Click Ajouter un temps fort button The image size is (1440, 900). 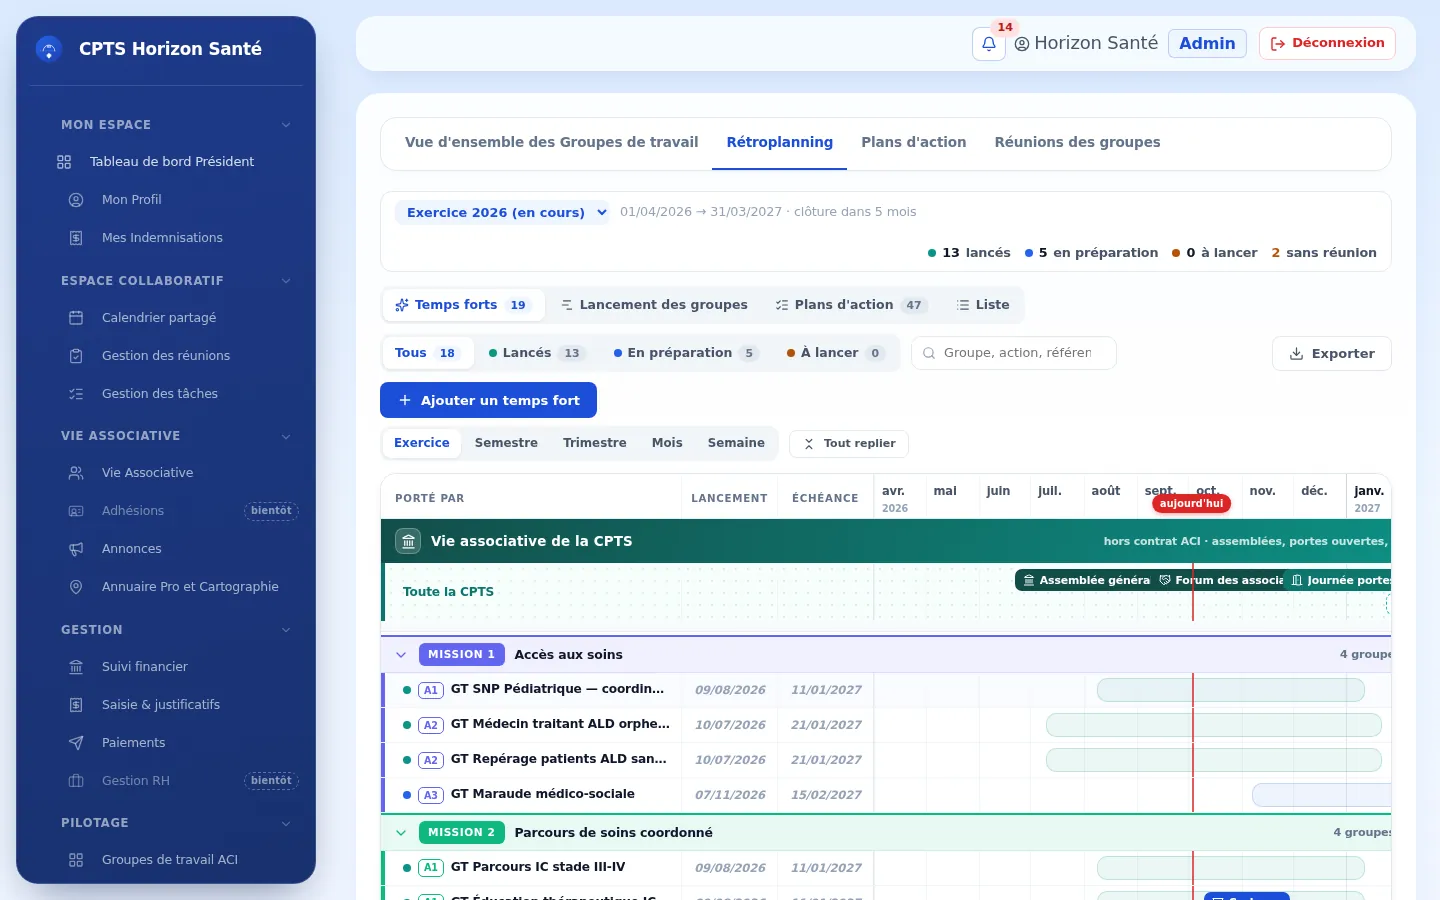tap(488, 400)
